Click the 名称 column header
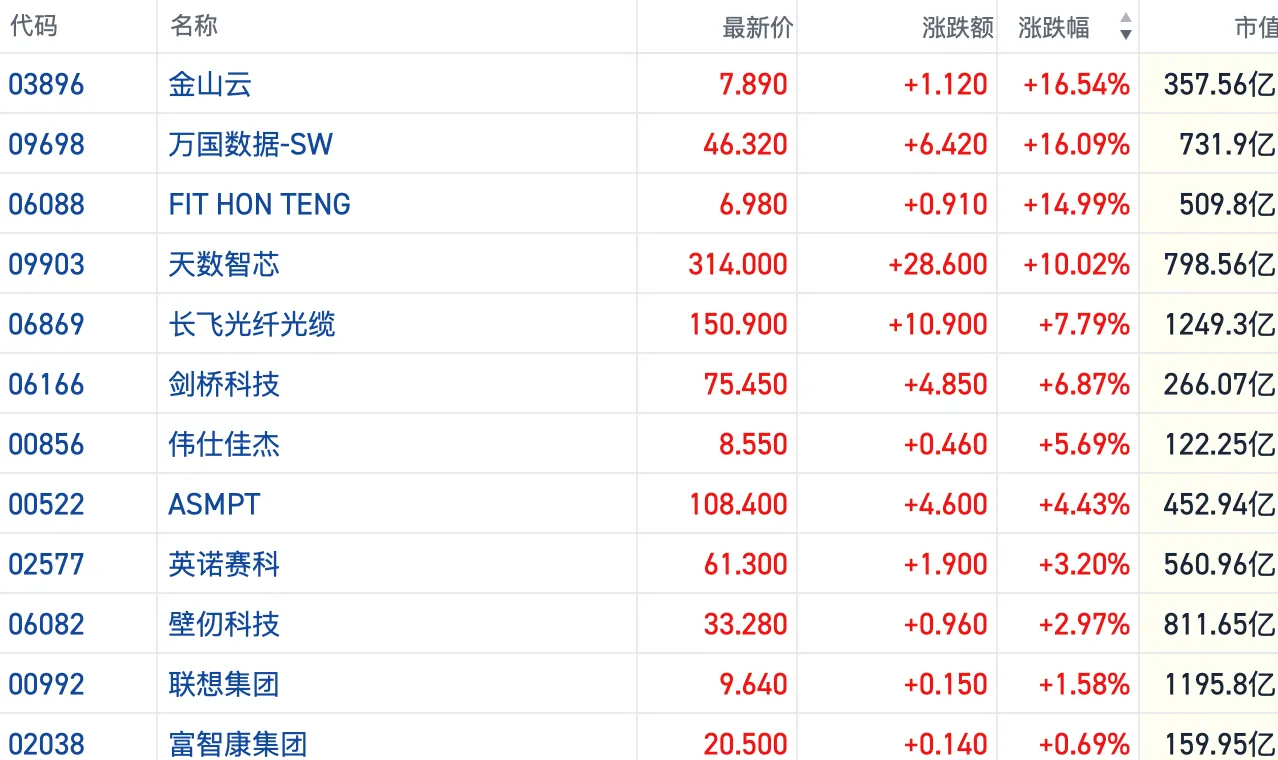1278x760 pixels. click(194, 26)
